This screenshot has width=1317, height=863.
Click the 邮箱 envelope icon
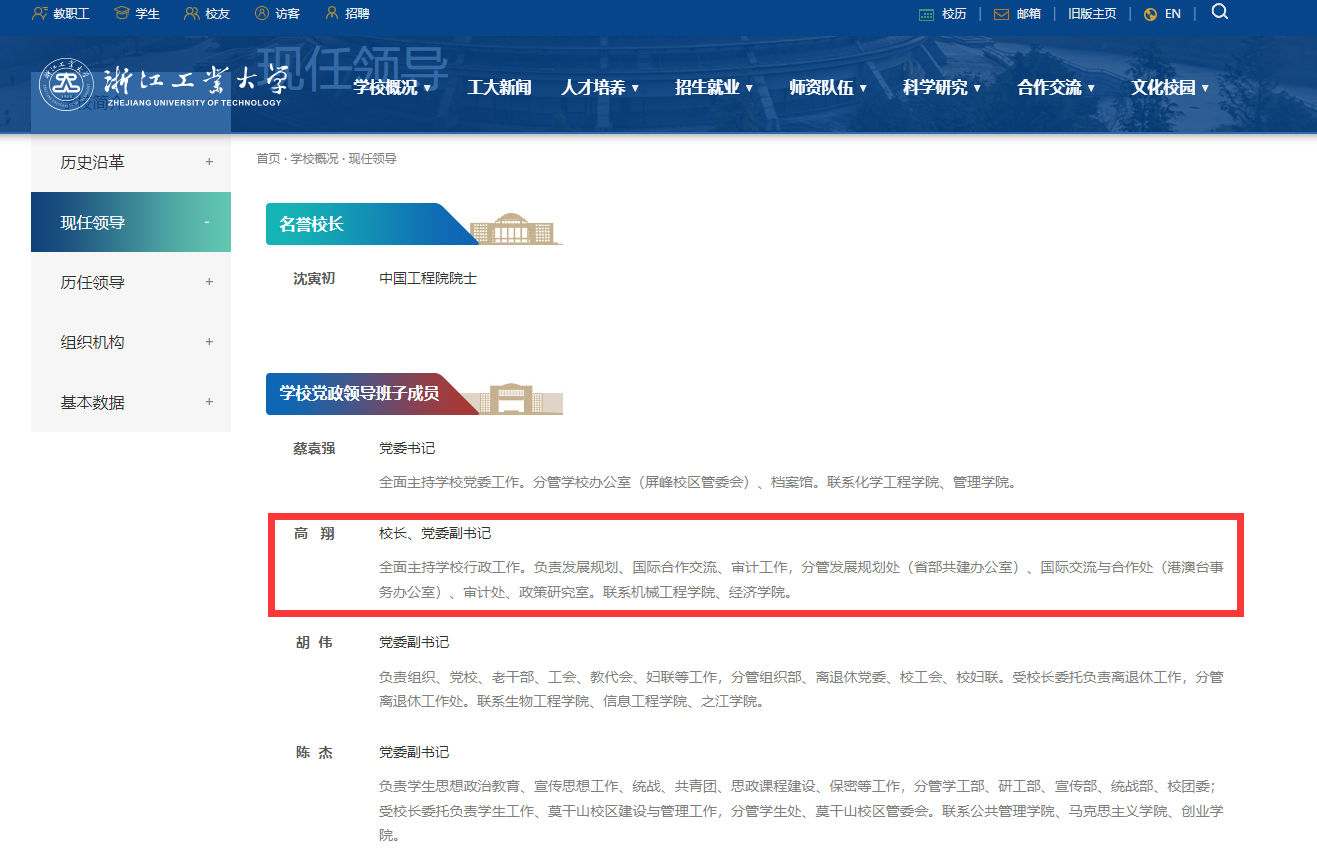[1001, 14]
